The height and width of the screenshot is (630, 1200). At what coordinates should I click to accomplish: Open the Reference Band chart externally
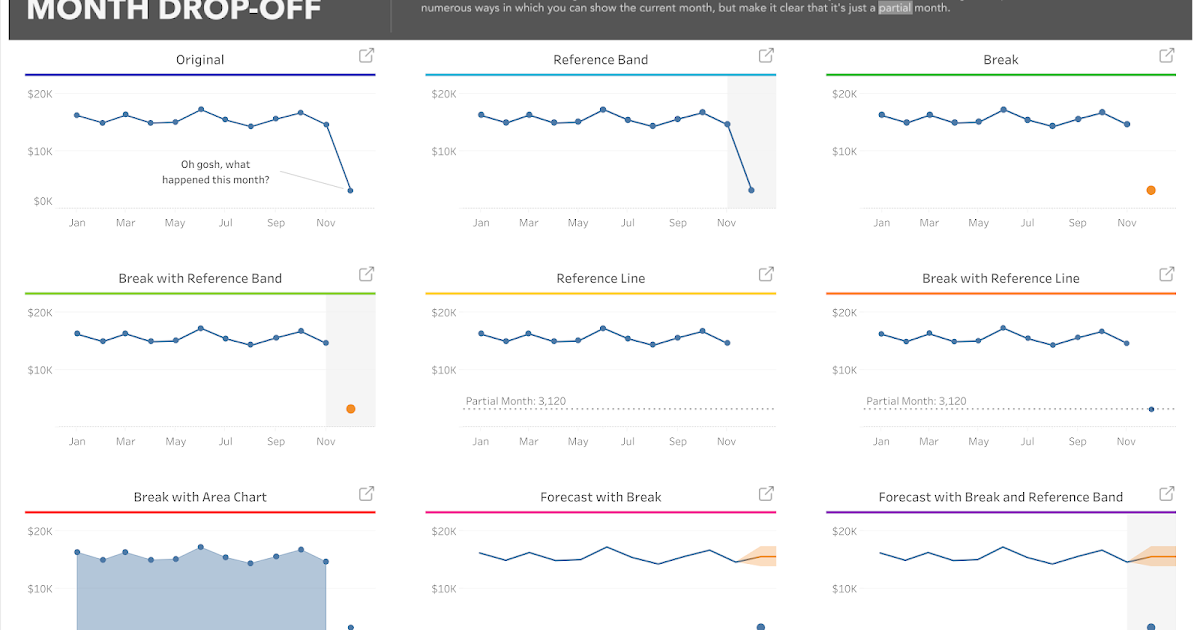coord(766,55)
